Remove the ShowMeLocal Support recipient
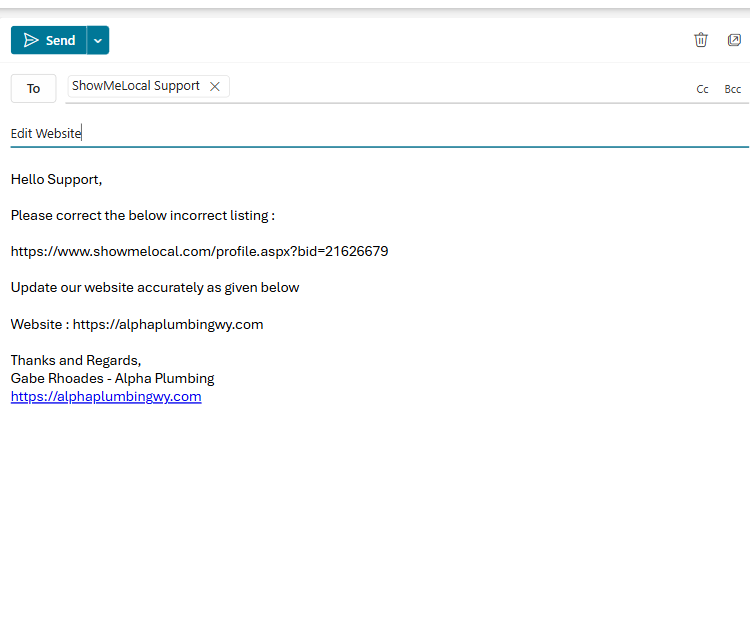 pyautogui.click(x=215, y=87)
